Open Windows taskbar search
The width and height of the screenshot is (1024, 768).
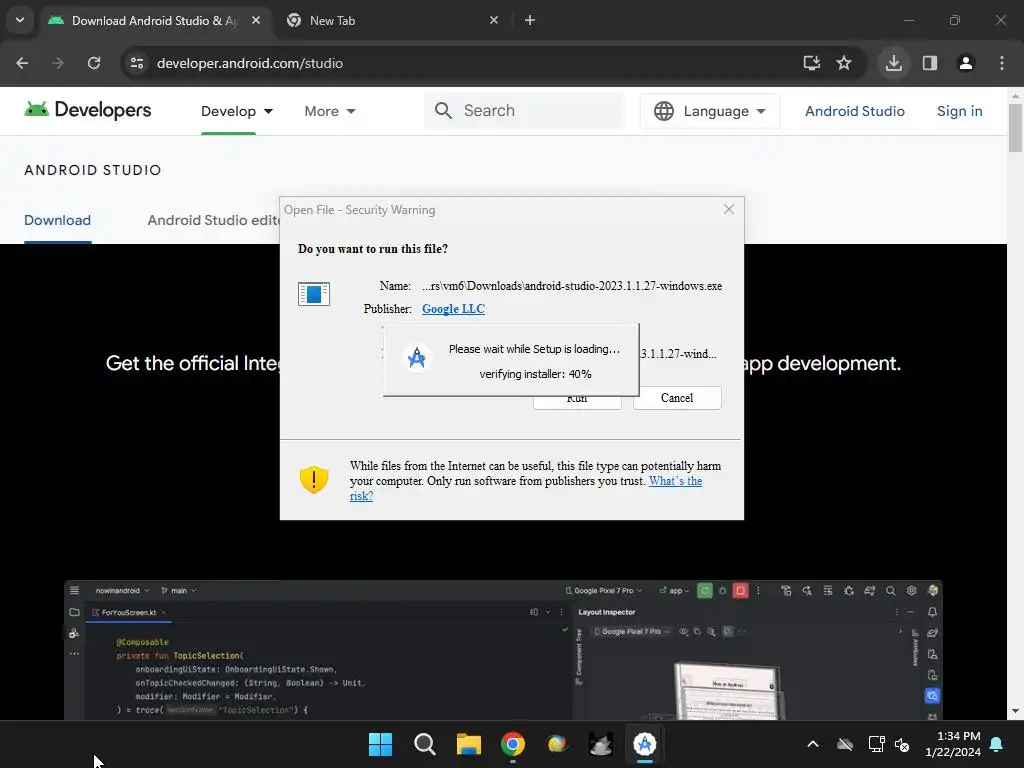click(424, 744)
